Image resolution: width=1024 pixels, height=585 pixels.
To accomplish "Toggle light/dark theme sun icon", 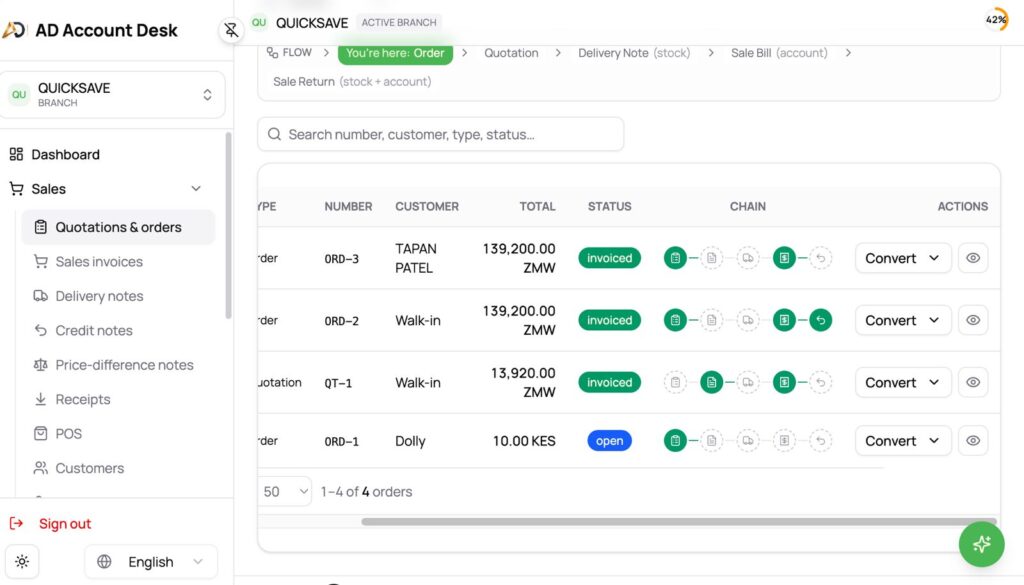I will [22, 561].
